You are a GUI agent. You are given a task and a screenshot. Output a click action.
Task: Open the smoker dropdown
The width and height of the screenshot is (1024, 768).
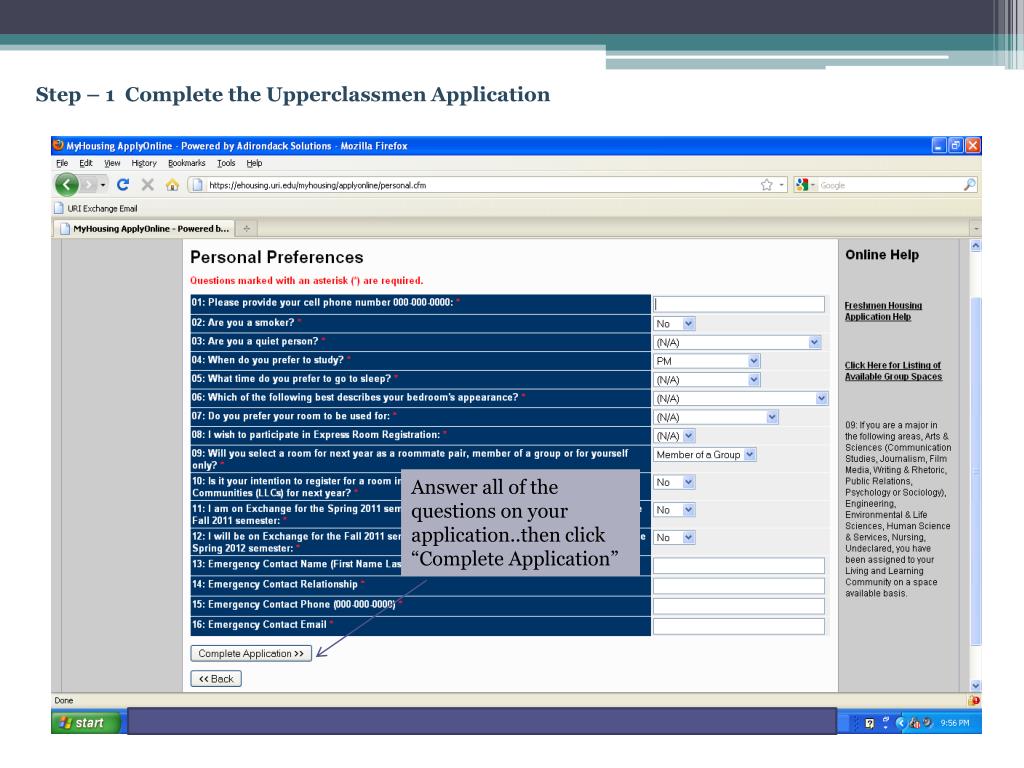675,323
